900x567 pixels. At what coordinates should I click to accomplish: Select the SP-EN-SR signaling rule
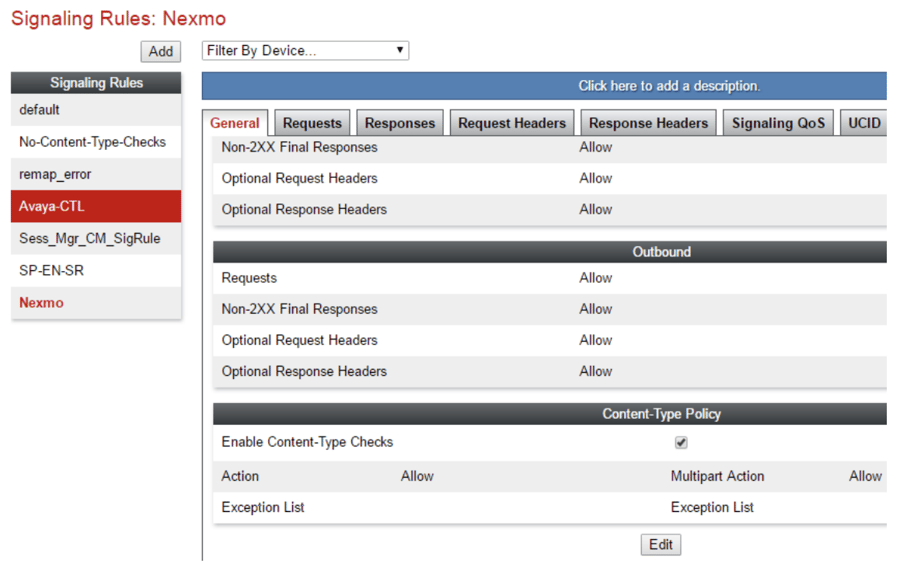pyautogui.click(x=96, y=270)
